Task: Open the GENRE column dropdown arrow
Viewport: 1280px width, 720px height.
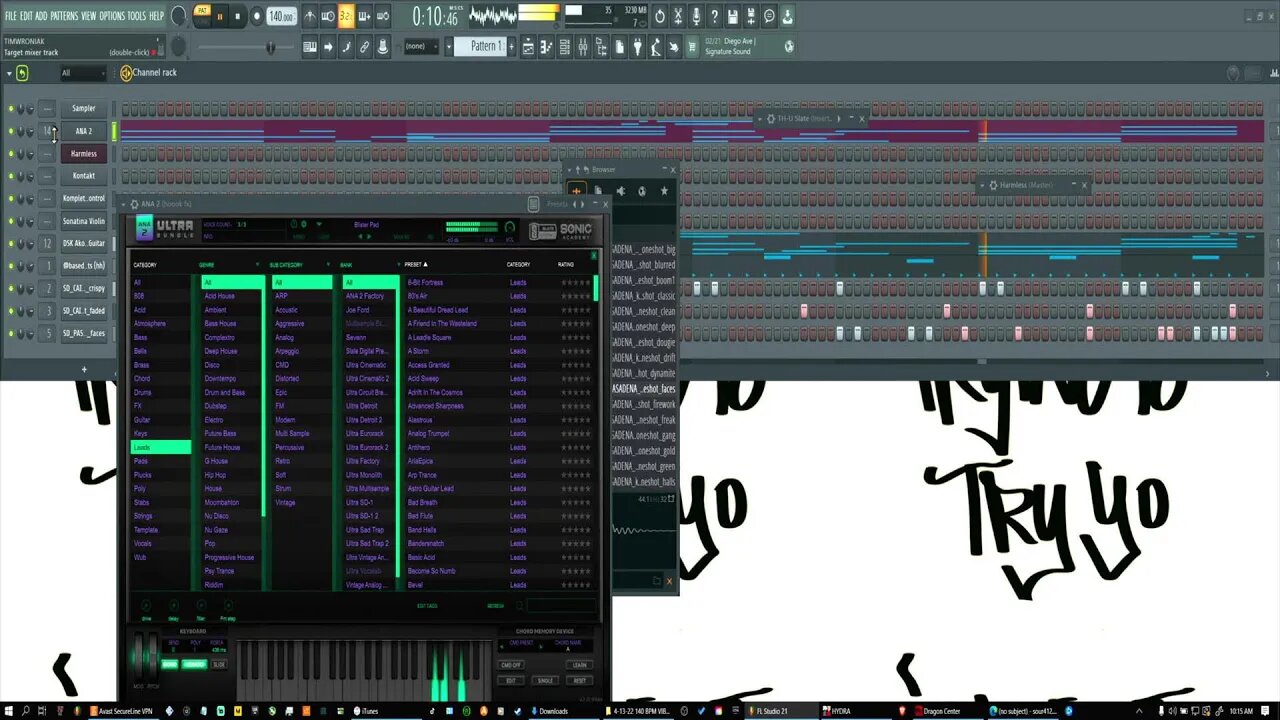Action: pos(258,265)
